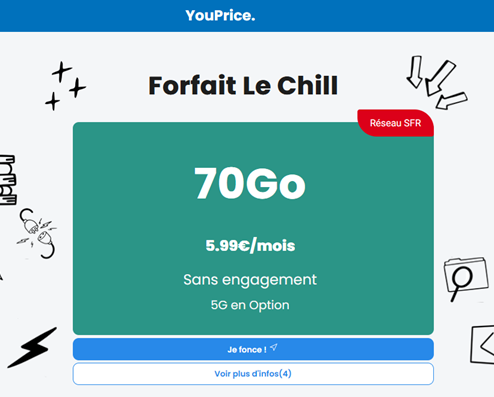Screen dimensions: 494x397
Task: Click the paper plane icon on Je fonce
Action: [x=274, y=347]
